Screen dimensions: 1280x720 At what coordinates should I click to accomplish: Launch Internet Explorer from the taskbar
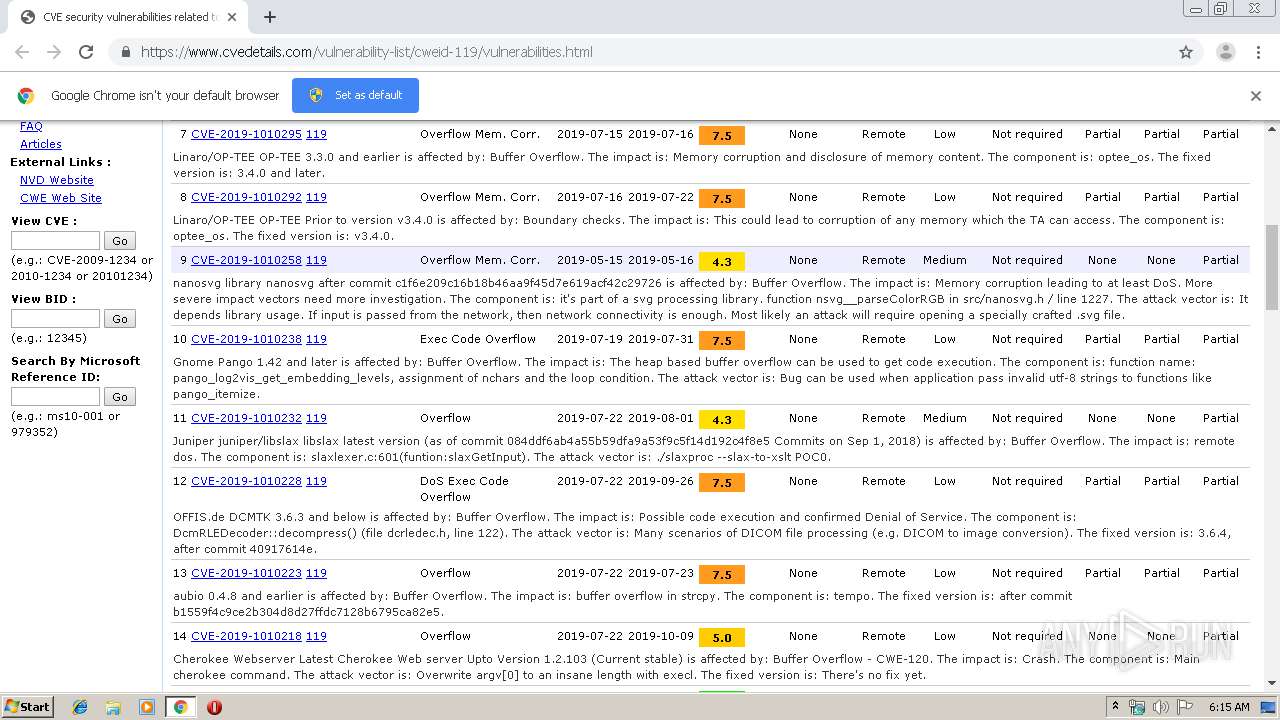pyautogui.click(x=80, y=707)
